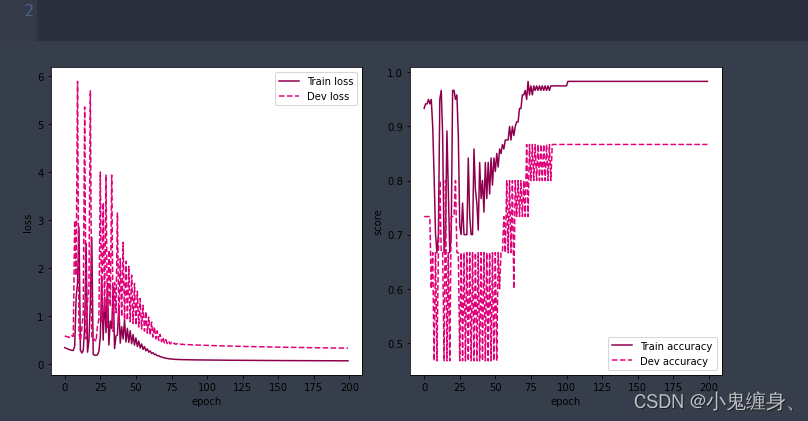Click the "score" y-axis label
The width and height of the screenshot is (808, 421).
(377, 223)
